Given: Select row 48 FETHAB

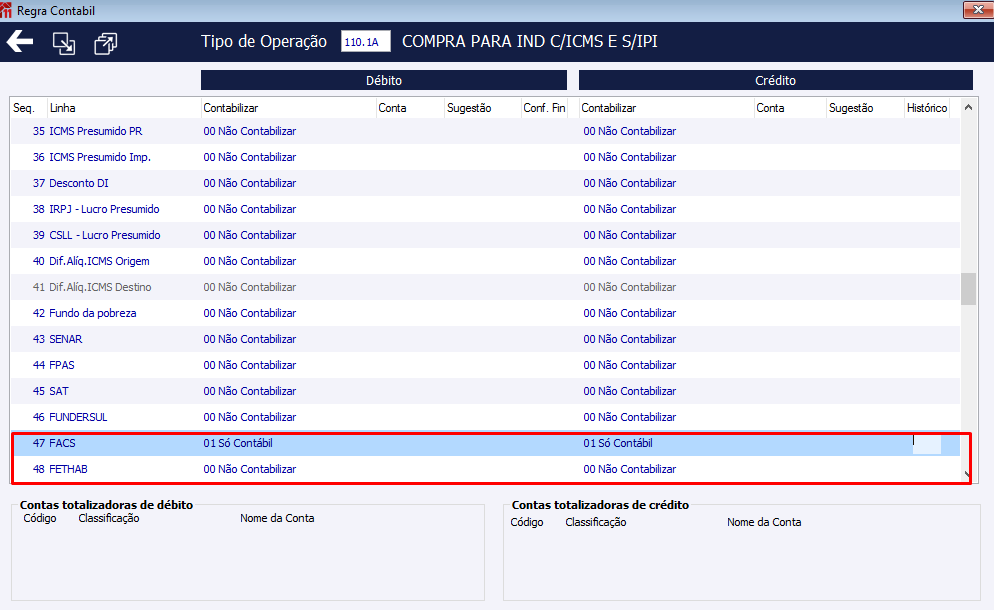Looking at the screenshot, I should click(485, 469).
